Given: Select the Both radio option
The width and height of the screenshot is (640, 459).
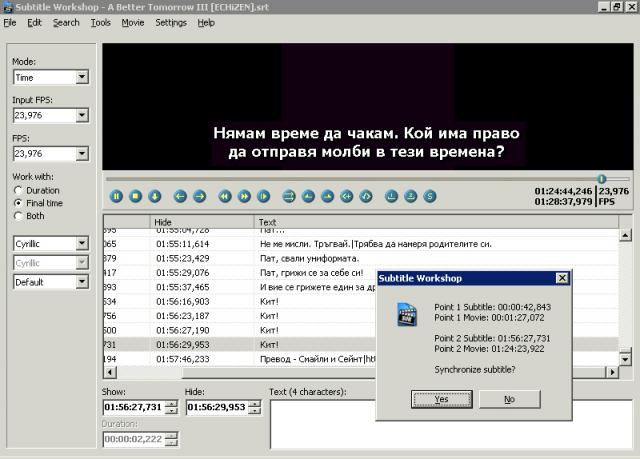Looking at the screenshot, I should tap(29, 216).
